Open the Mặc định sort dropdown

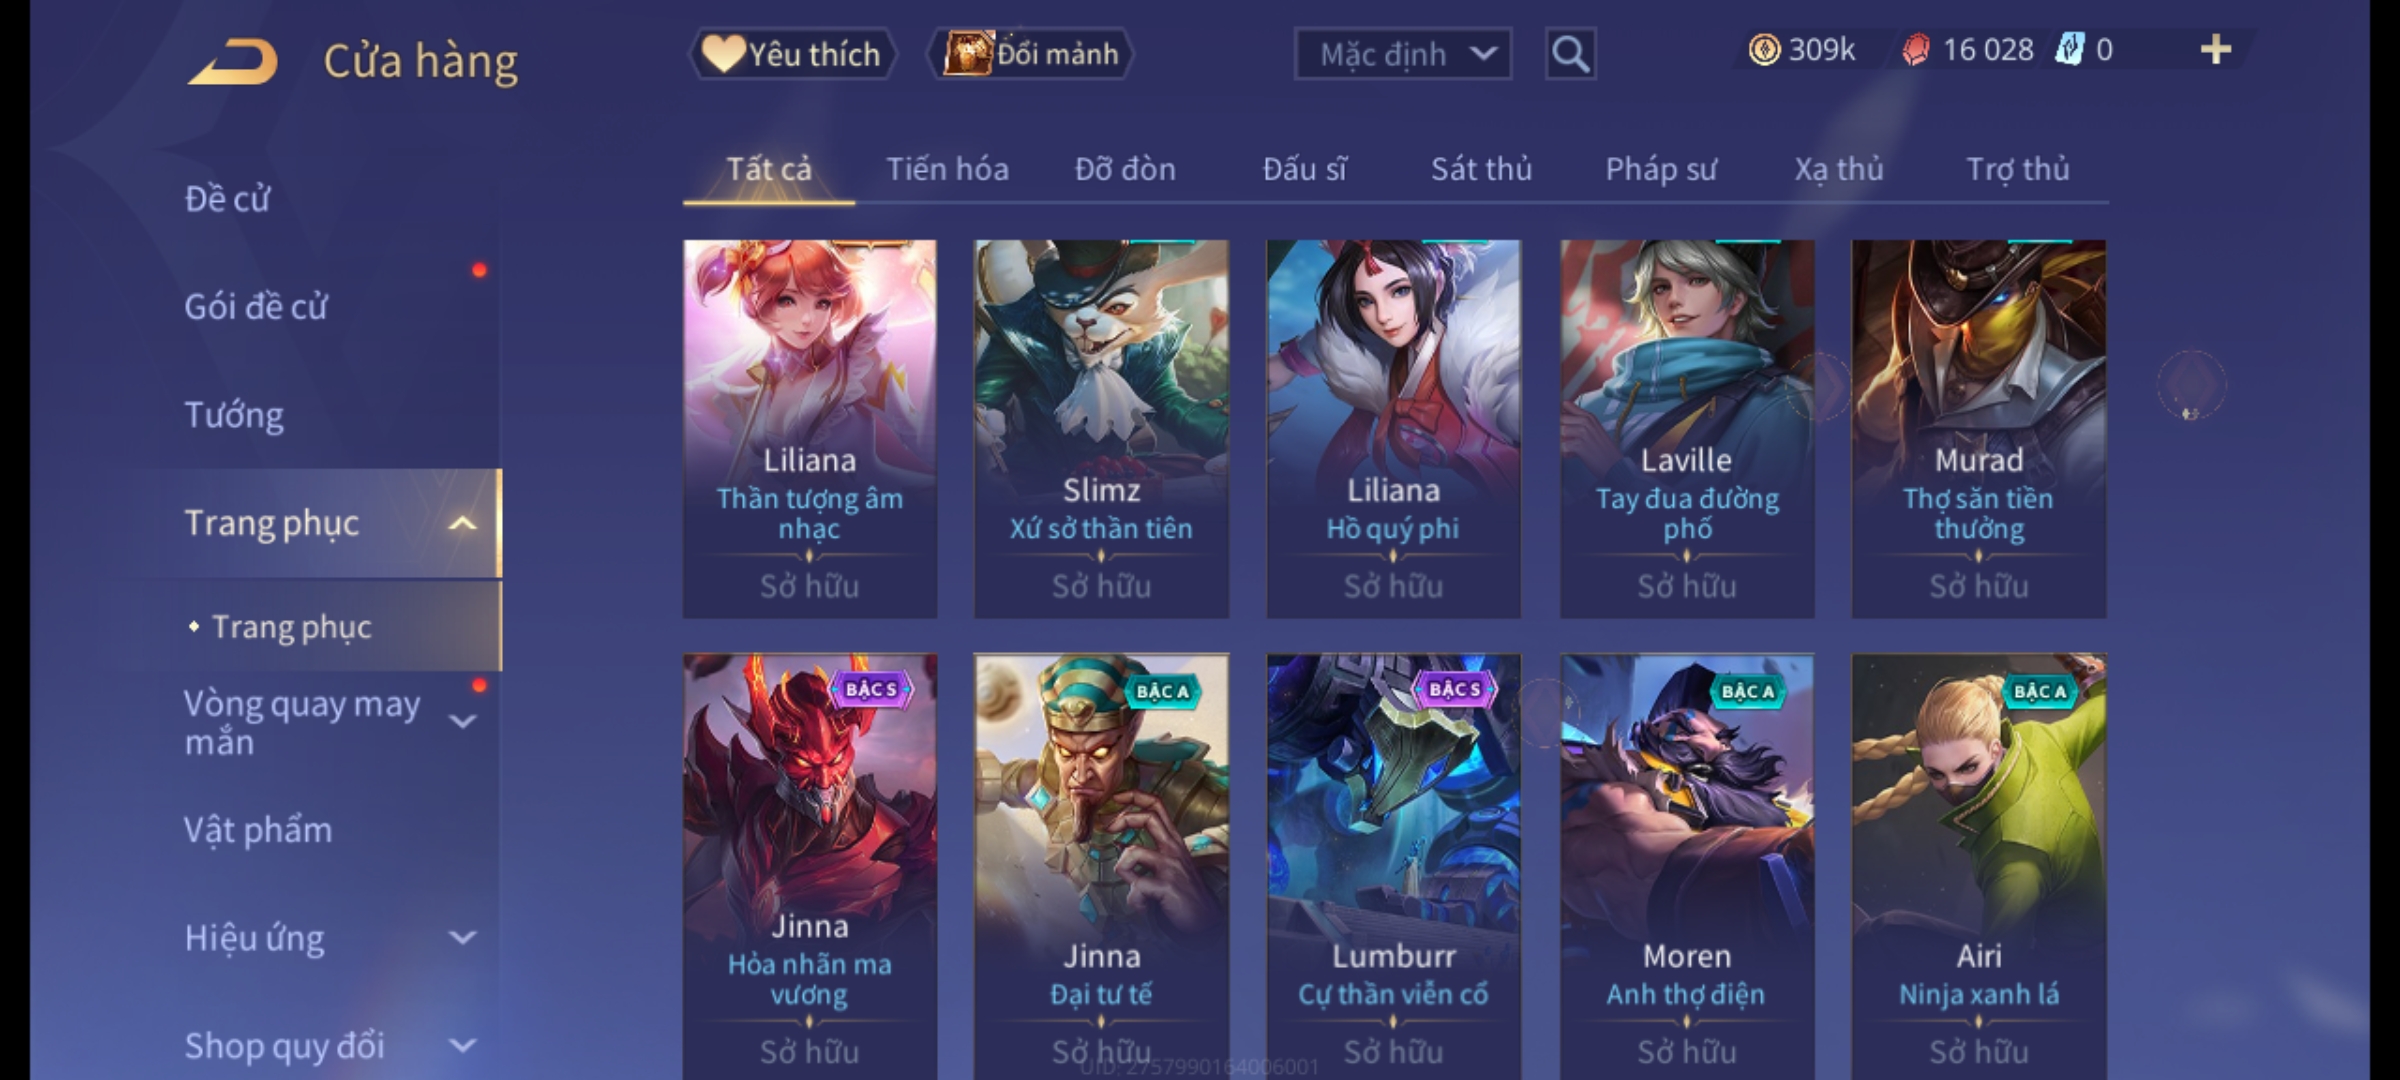(x=1402, y=54)
